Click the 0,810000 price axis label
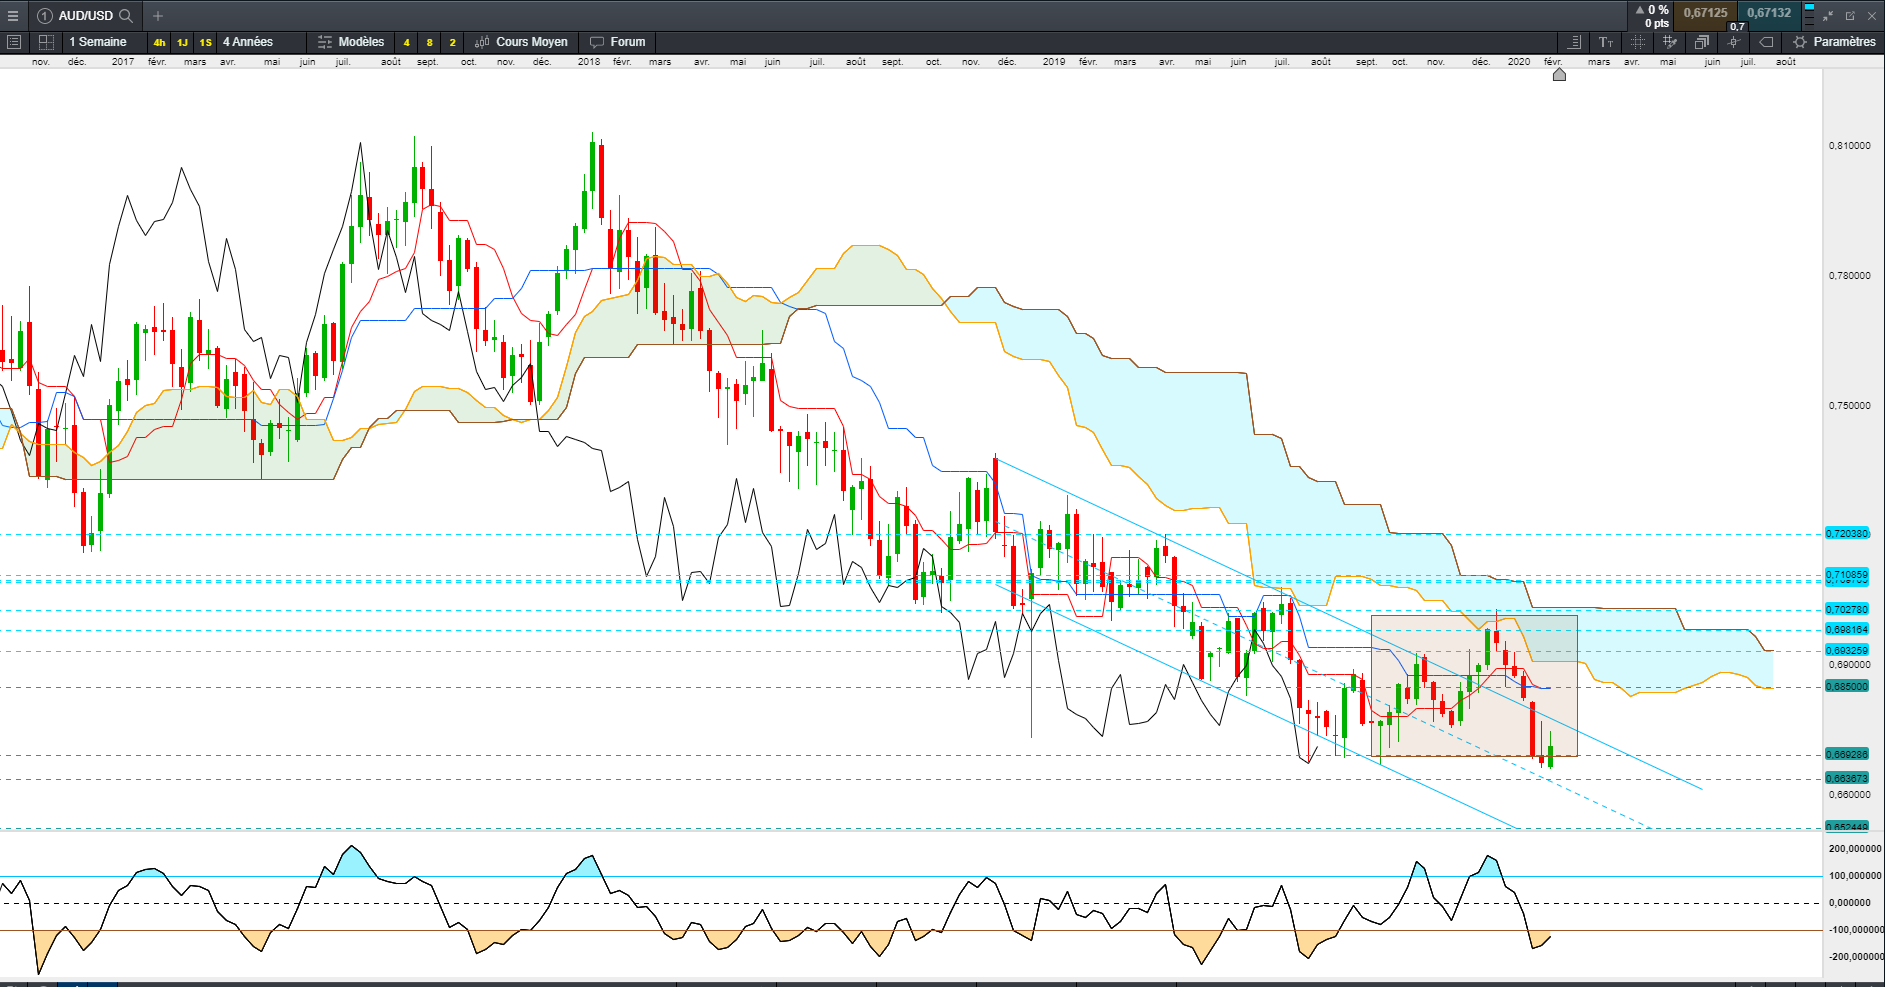 (x=1850, y=145)
